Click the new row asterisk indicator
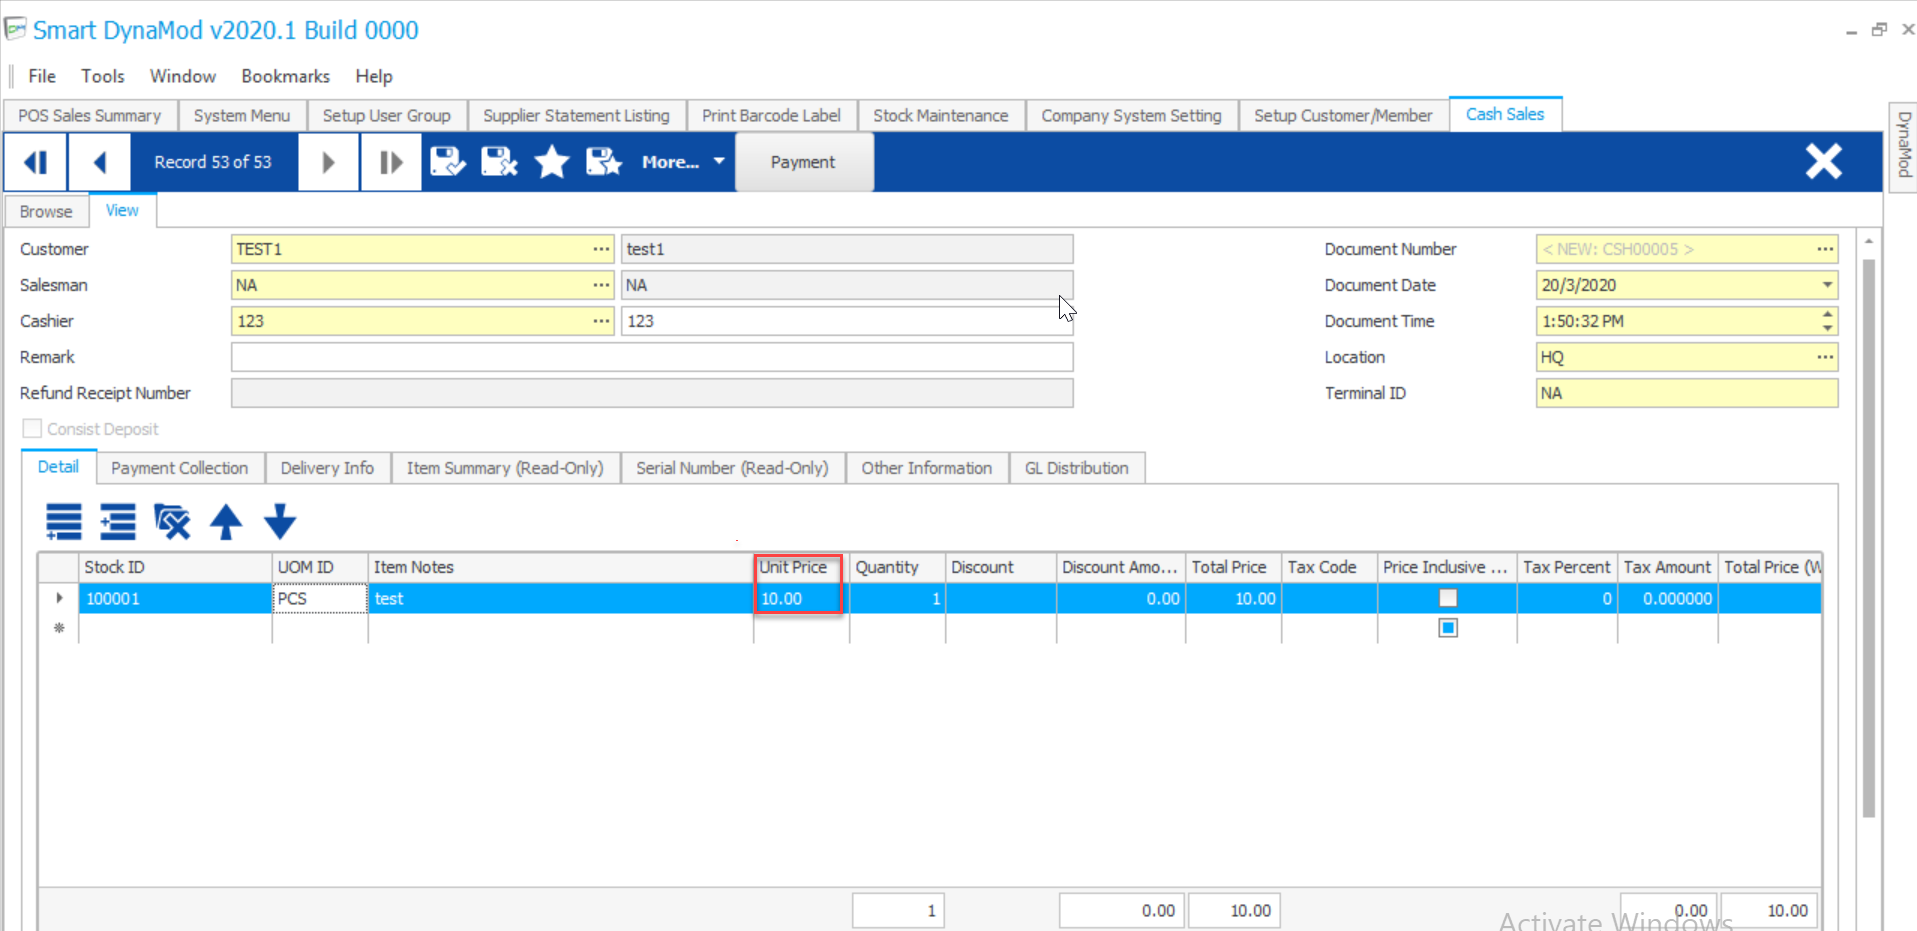 [59, 628]
